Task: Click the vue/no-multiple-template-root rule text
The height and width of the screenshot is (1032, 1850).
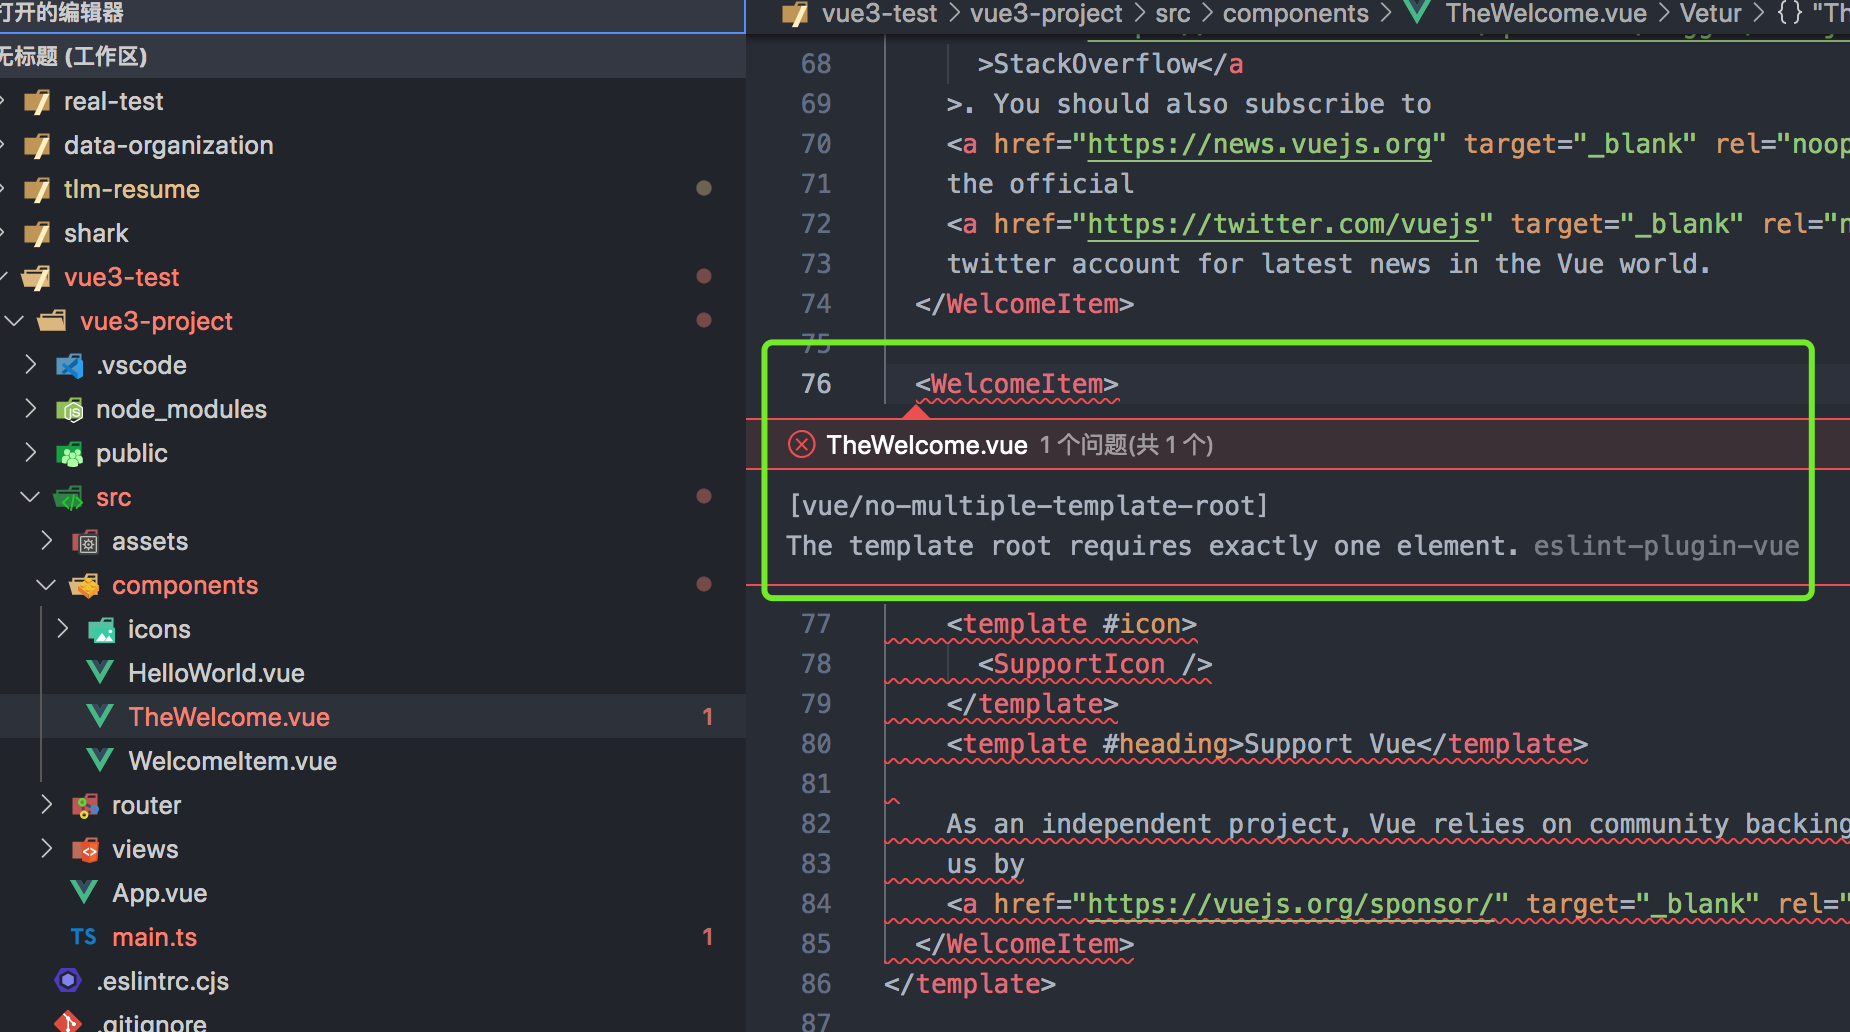Action: (x=1029, y=506)
